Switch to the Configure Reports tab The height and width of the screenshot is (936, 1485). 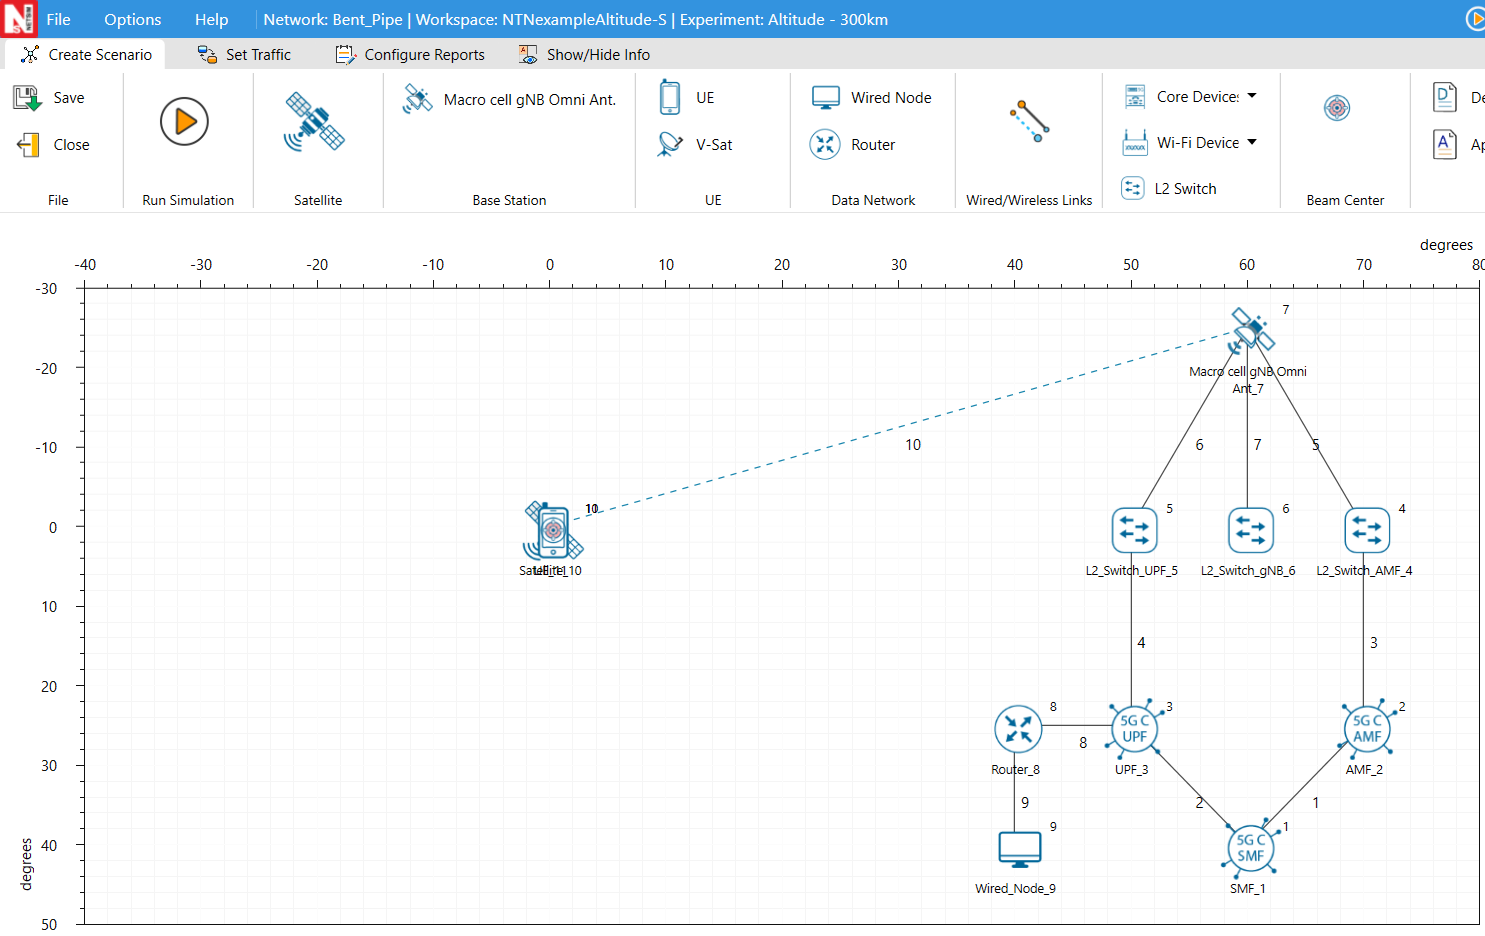tap(411, 55)
